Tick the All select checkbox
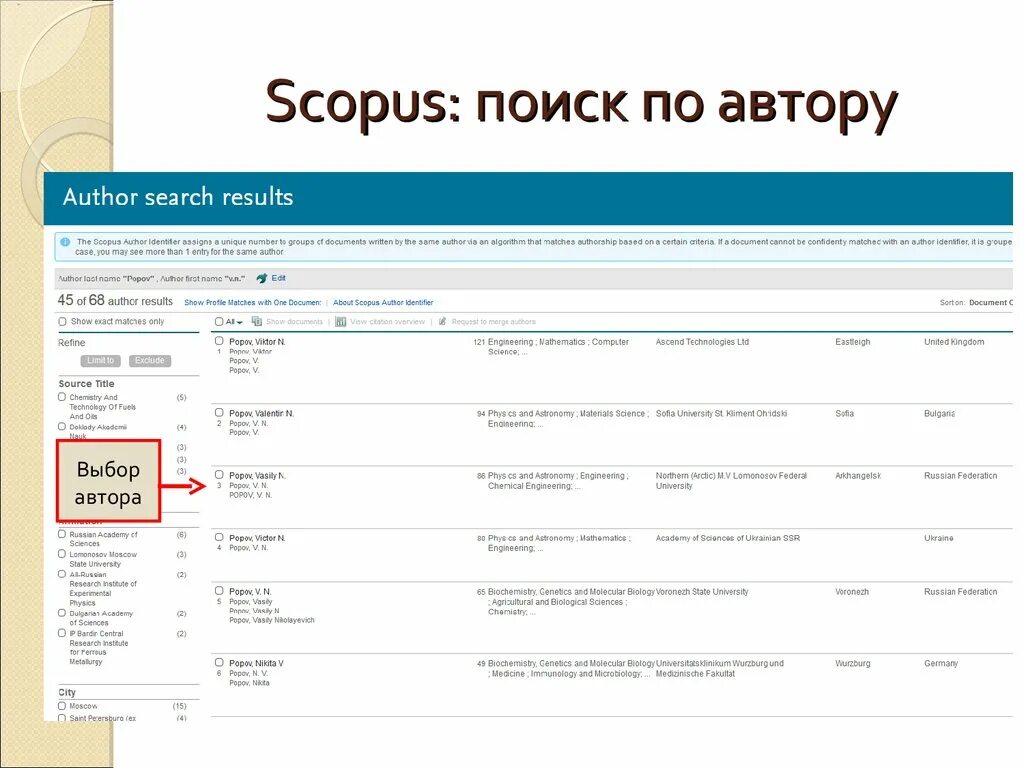The height and width of the screenshot is (768, 1024). [219, 321]
